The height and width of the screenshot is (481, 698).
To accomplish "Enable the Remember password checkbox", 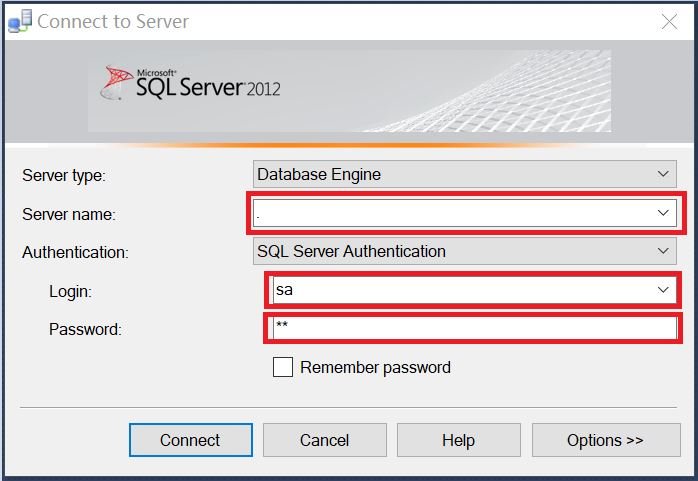I will [x=283, y=367].
